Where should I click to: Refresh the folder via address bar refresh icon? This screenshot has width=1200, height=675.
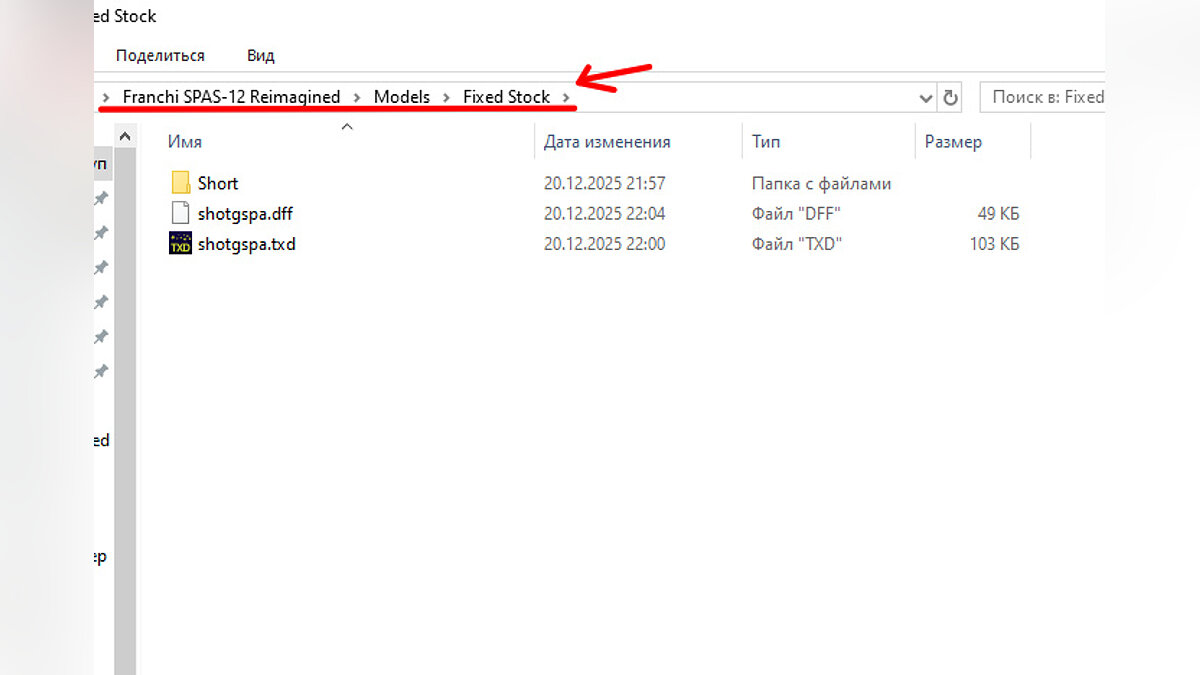[x=951, y=97]
